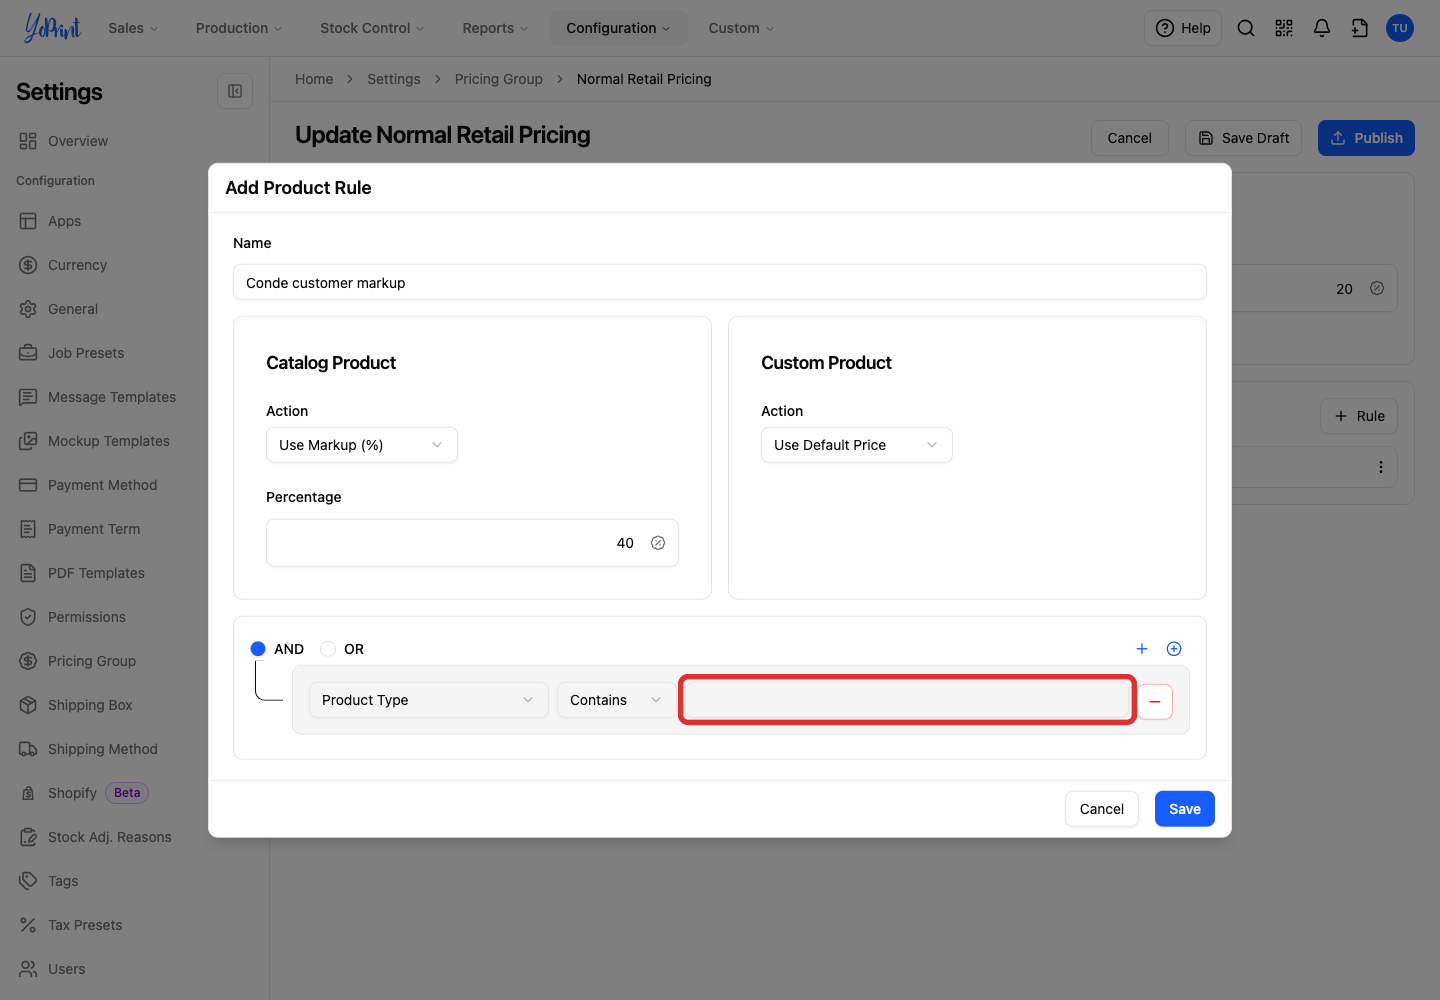Click the Save Draft button
Image resolution: width=1440 pixels, height=1000 pixels.
[1243, 138]
